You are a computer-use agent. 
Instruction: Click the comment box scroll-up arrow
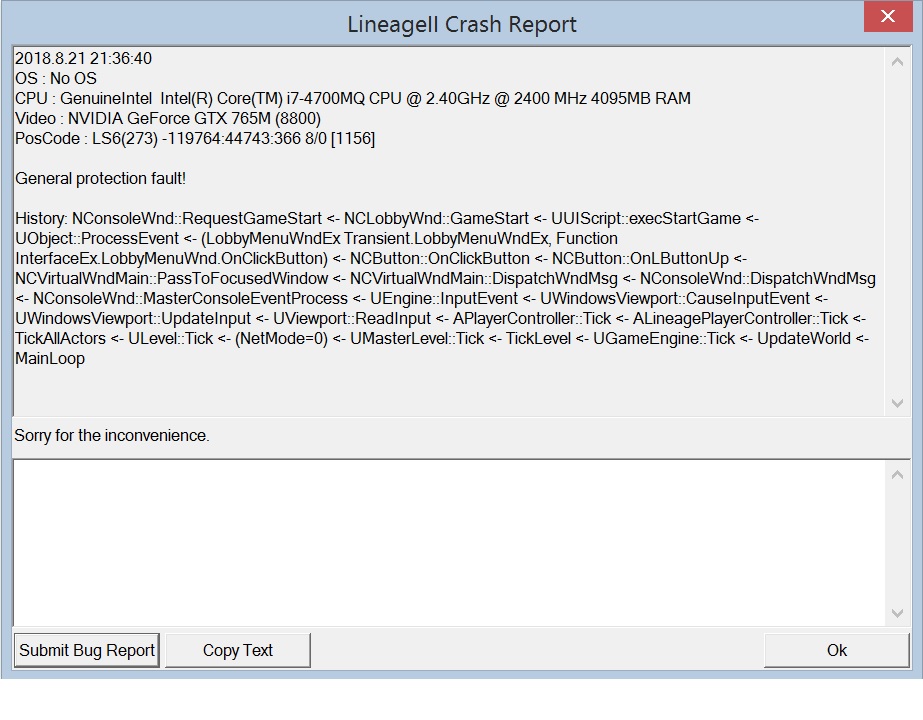click(897, 475)
